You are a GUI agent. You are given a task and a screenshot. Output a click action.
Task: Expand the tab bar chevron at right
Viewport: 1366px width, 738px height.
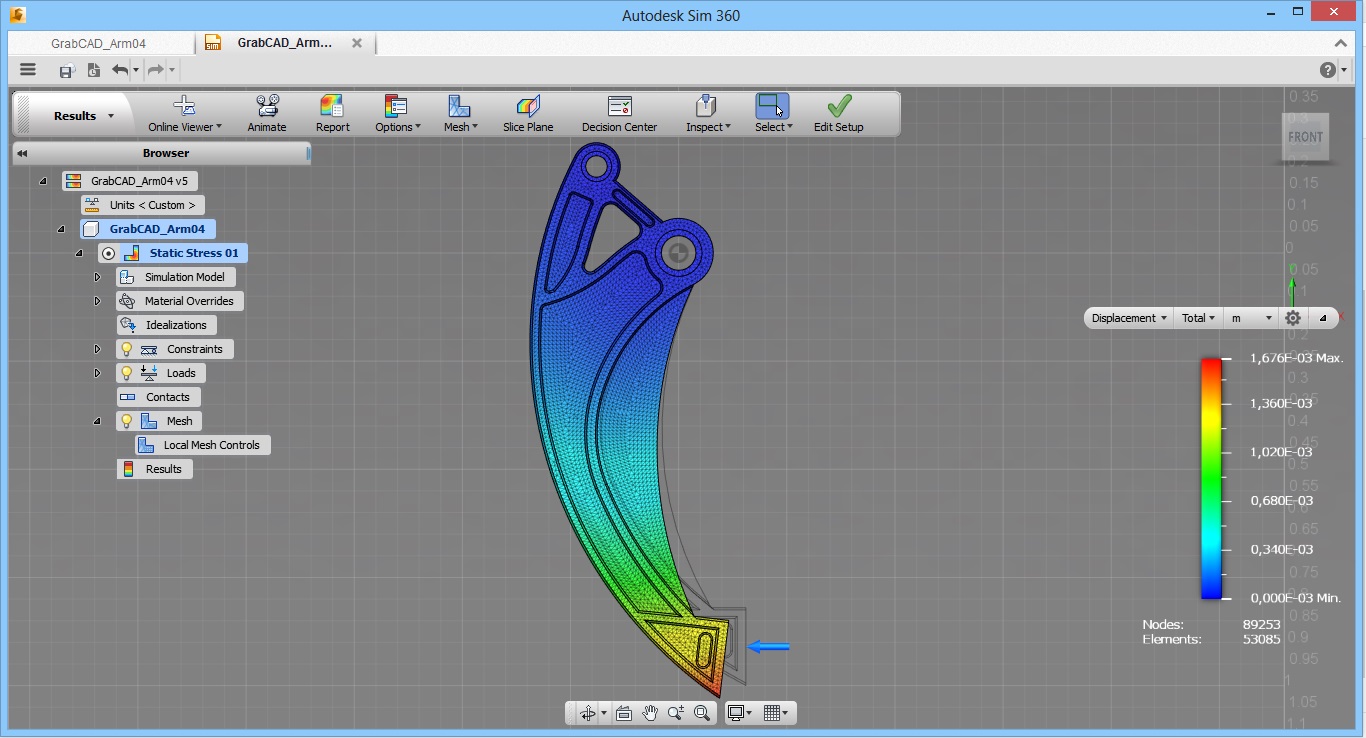pyautogui.click(x=1342, y=43)
